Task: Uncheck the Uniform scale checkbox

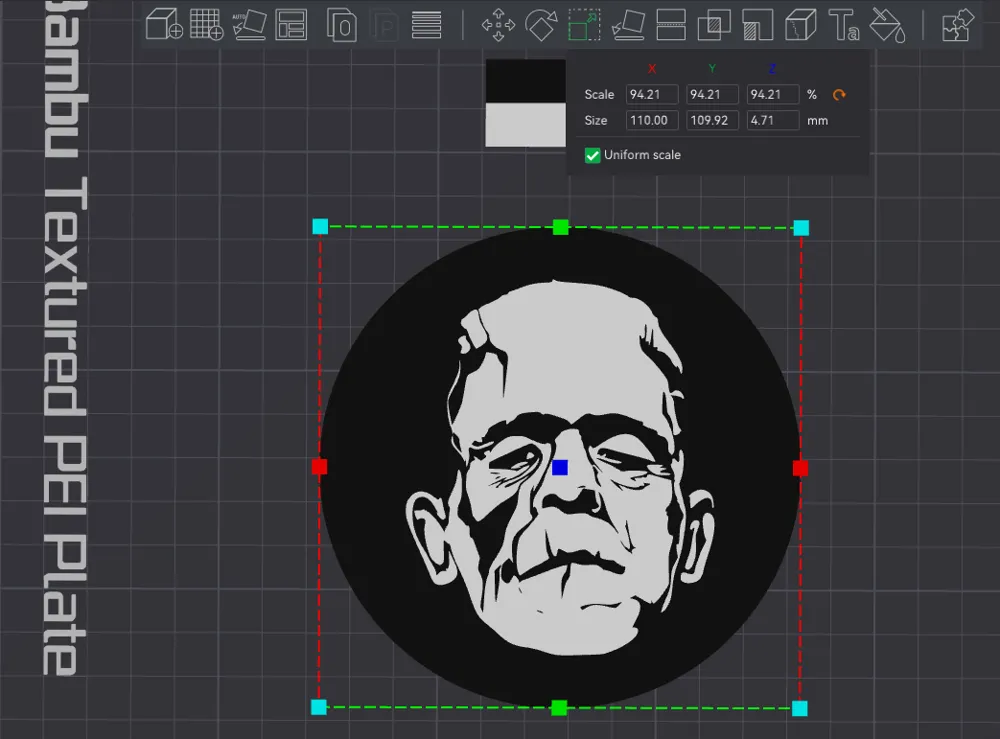Action: click(593, 155)
